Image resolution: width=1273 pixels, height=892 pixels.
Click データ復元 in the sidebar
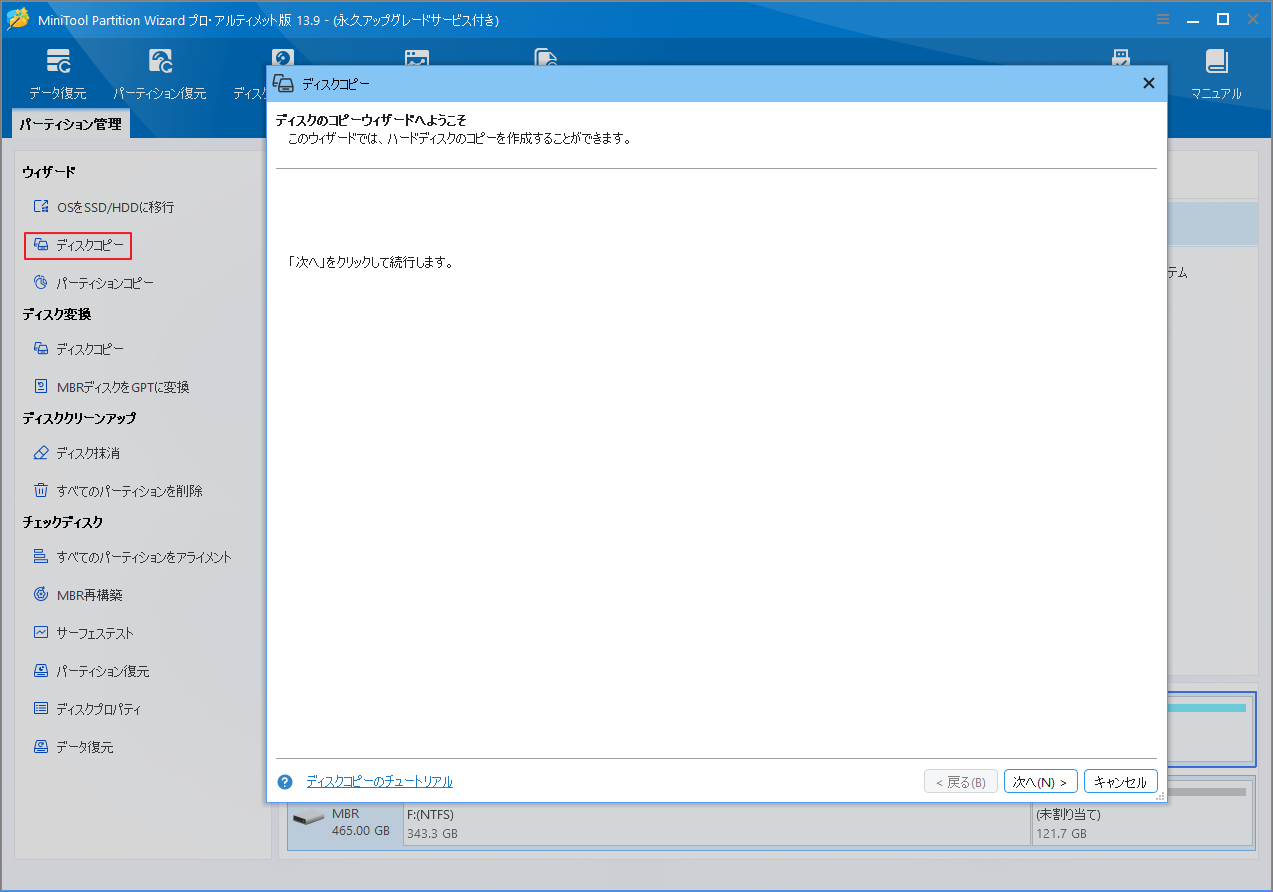[73, 747]
